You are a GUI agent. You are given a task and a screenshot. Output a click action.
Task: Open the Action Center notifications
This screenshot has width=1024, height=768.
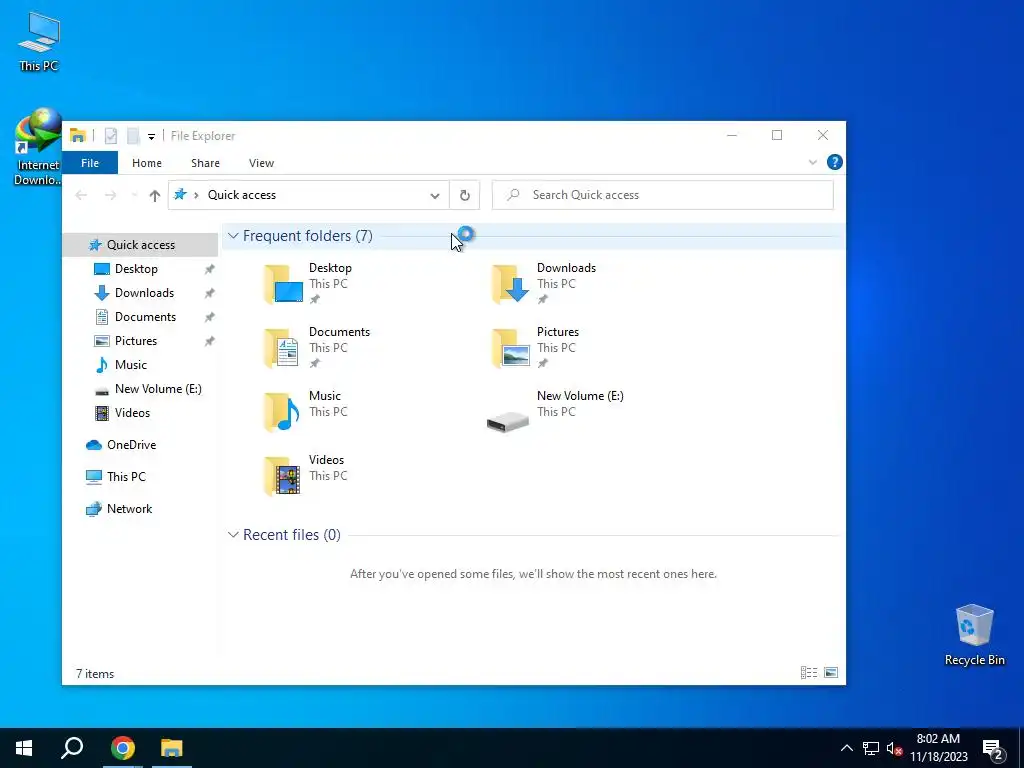[x=993, y=750]
